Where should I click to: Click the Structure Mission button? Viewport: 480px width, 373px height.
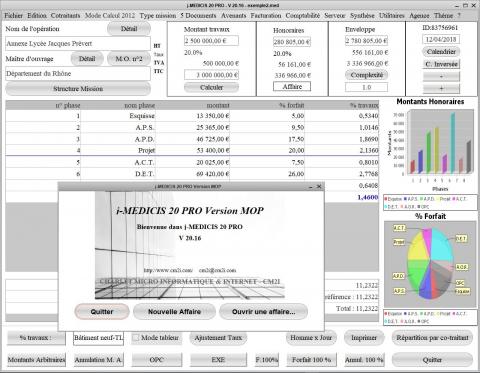(x=78, y=89)
